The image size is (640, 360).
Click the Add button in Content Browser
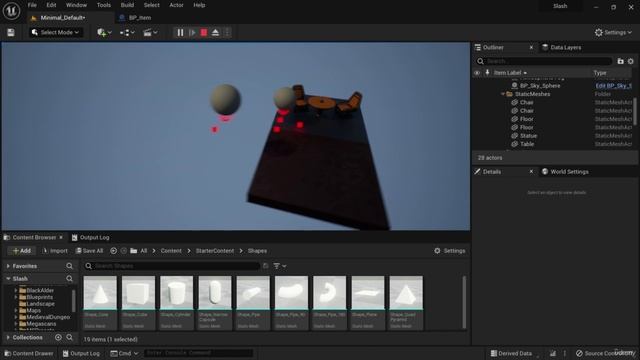point(22,251)
